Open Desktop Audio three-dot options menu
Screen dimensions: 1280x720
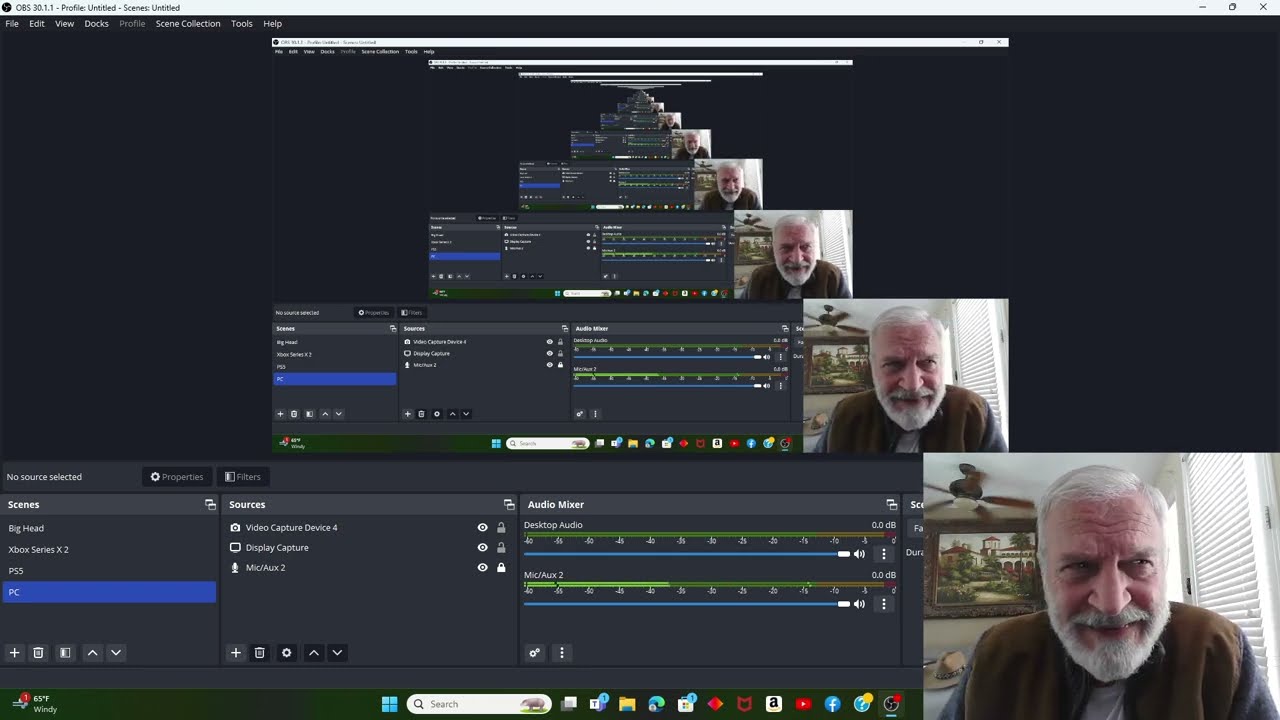[883, 554]
